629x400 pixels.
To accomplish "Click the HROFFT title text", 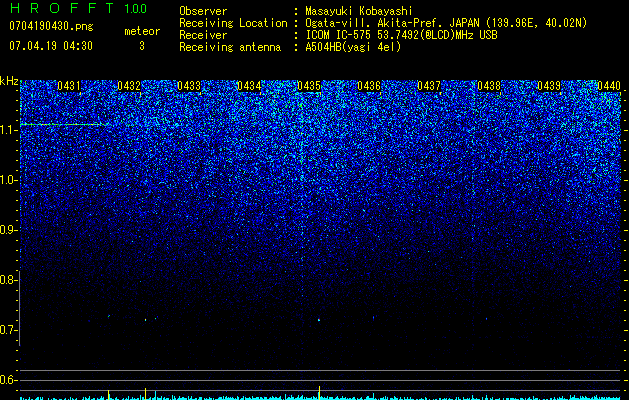I will (62, 8).
